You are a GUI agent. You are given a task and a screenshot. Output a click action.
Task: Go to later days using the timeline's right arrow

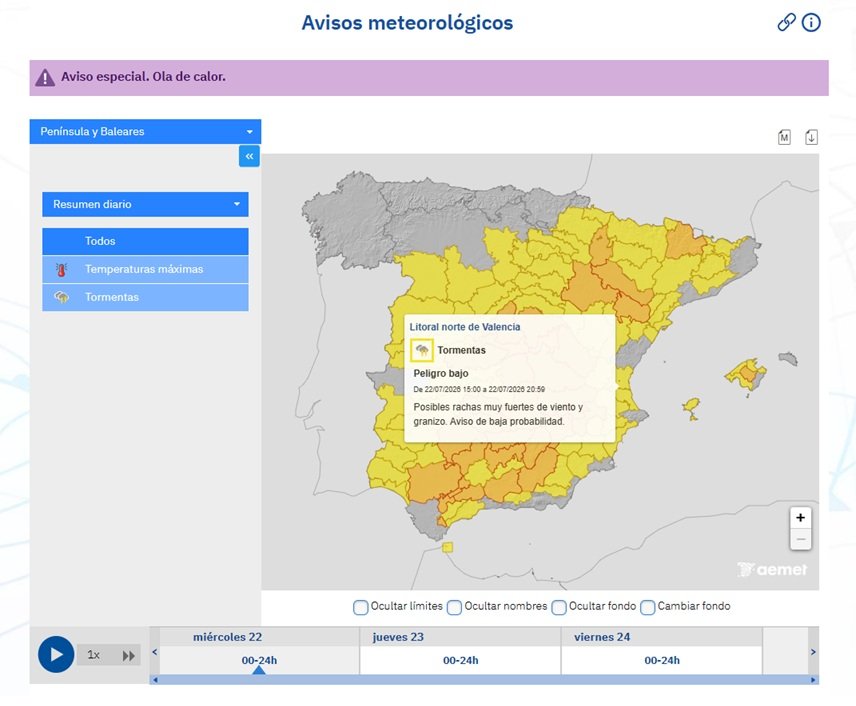coord(813,652)
